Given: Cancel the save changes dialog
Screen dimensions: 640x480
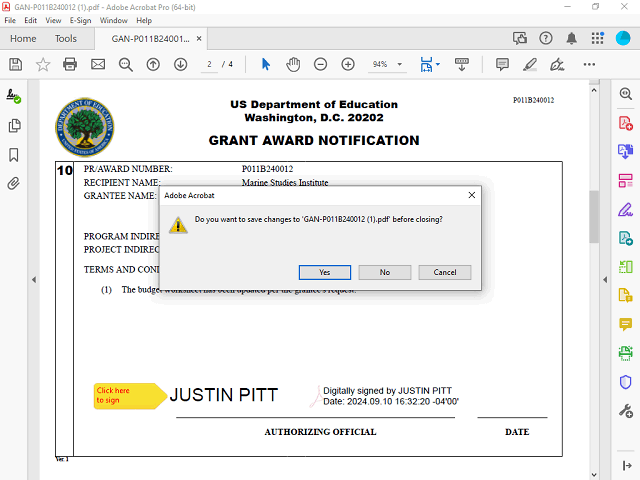Looking at the screenshot, I should 444,272.
